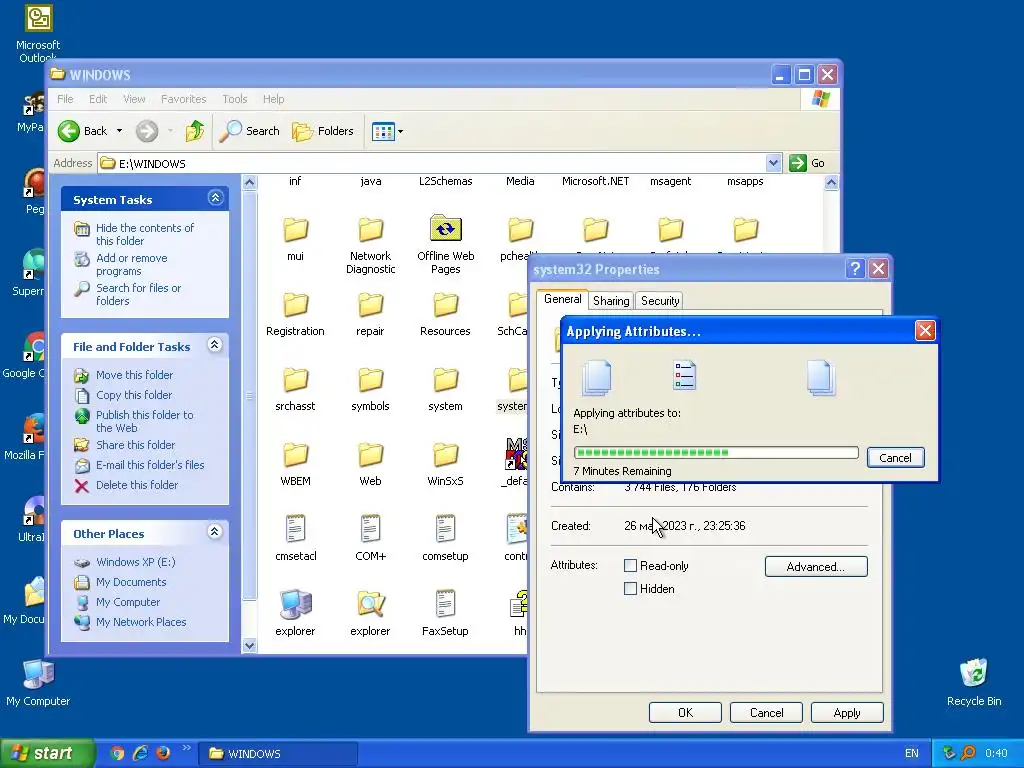
Task: Switch to the Security tab
Action: [660, 300]
